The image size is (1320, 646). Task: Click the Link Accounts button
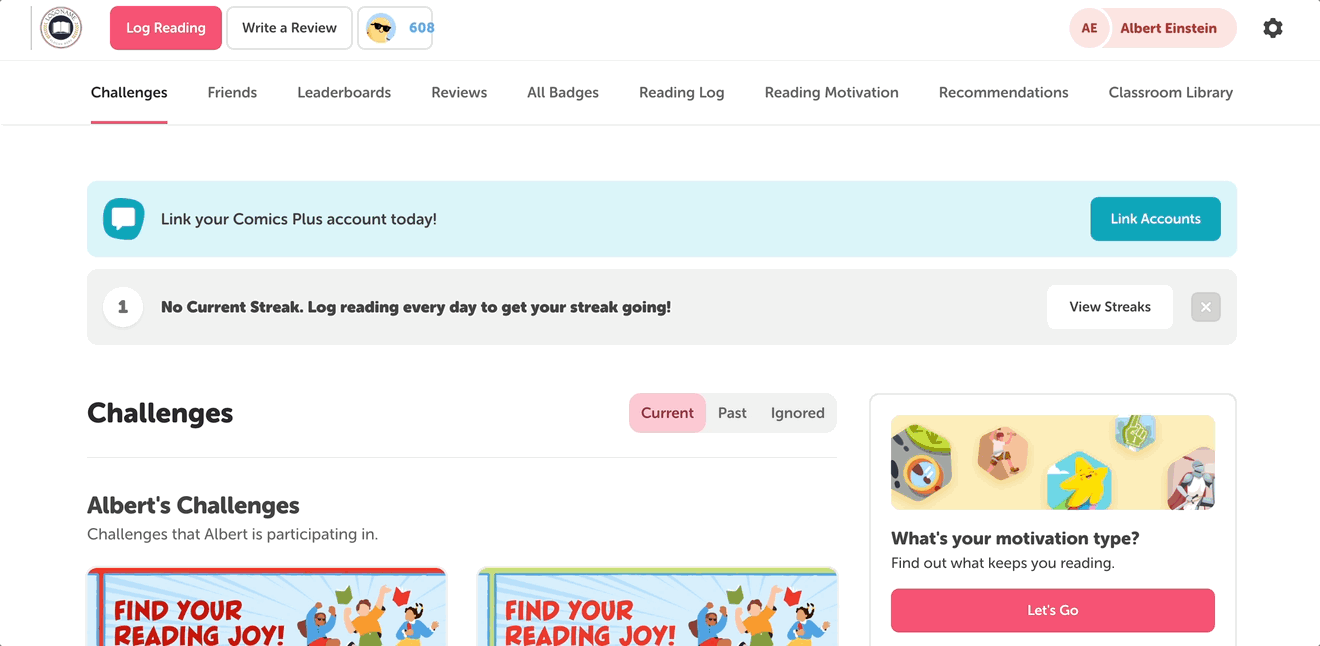click(1155, 219)
